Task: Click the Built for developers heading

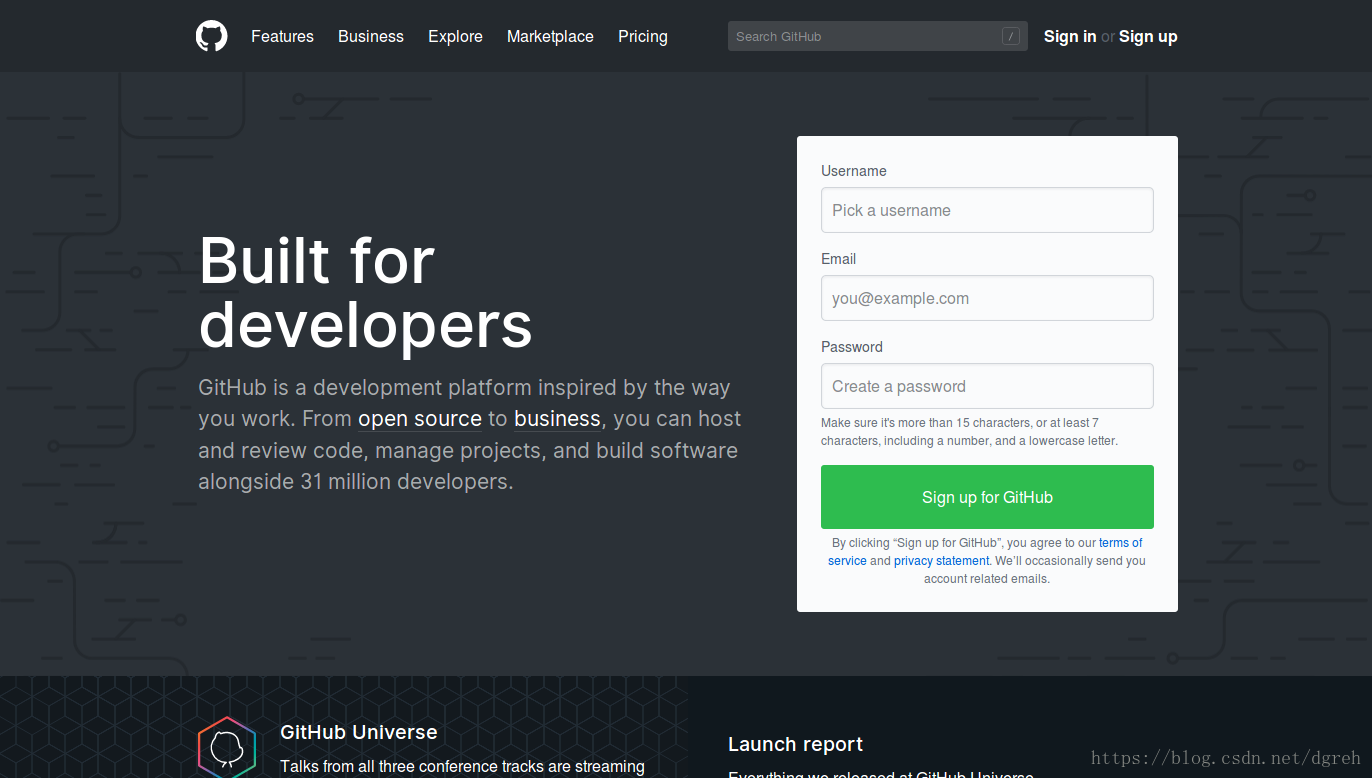Action: [366, 292]
